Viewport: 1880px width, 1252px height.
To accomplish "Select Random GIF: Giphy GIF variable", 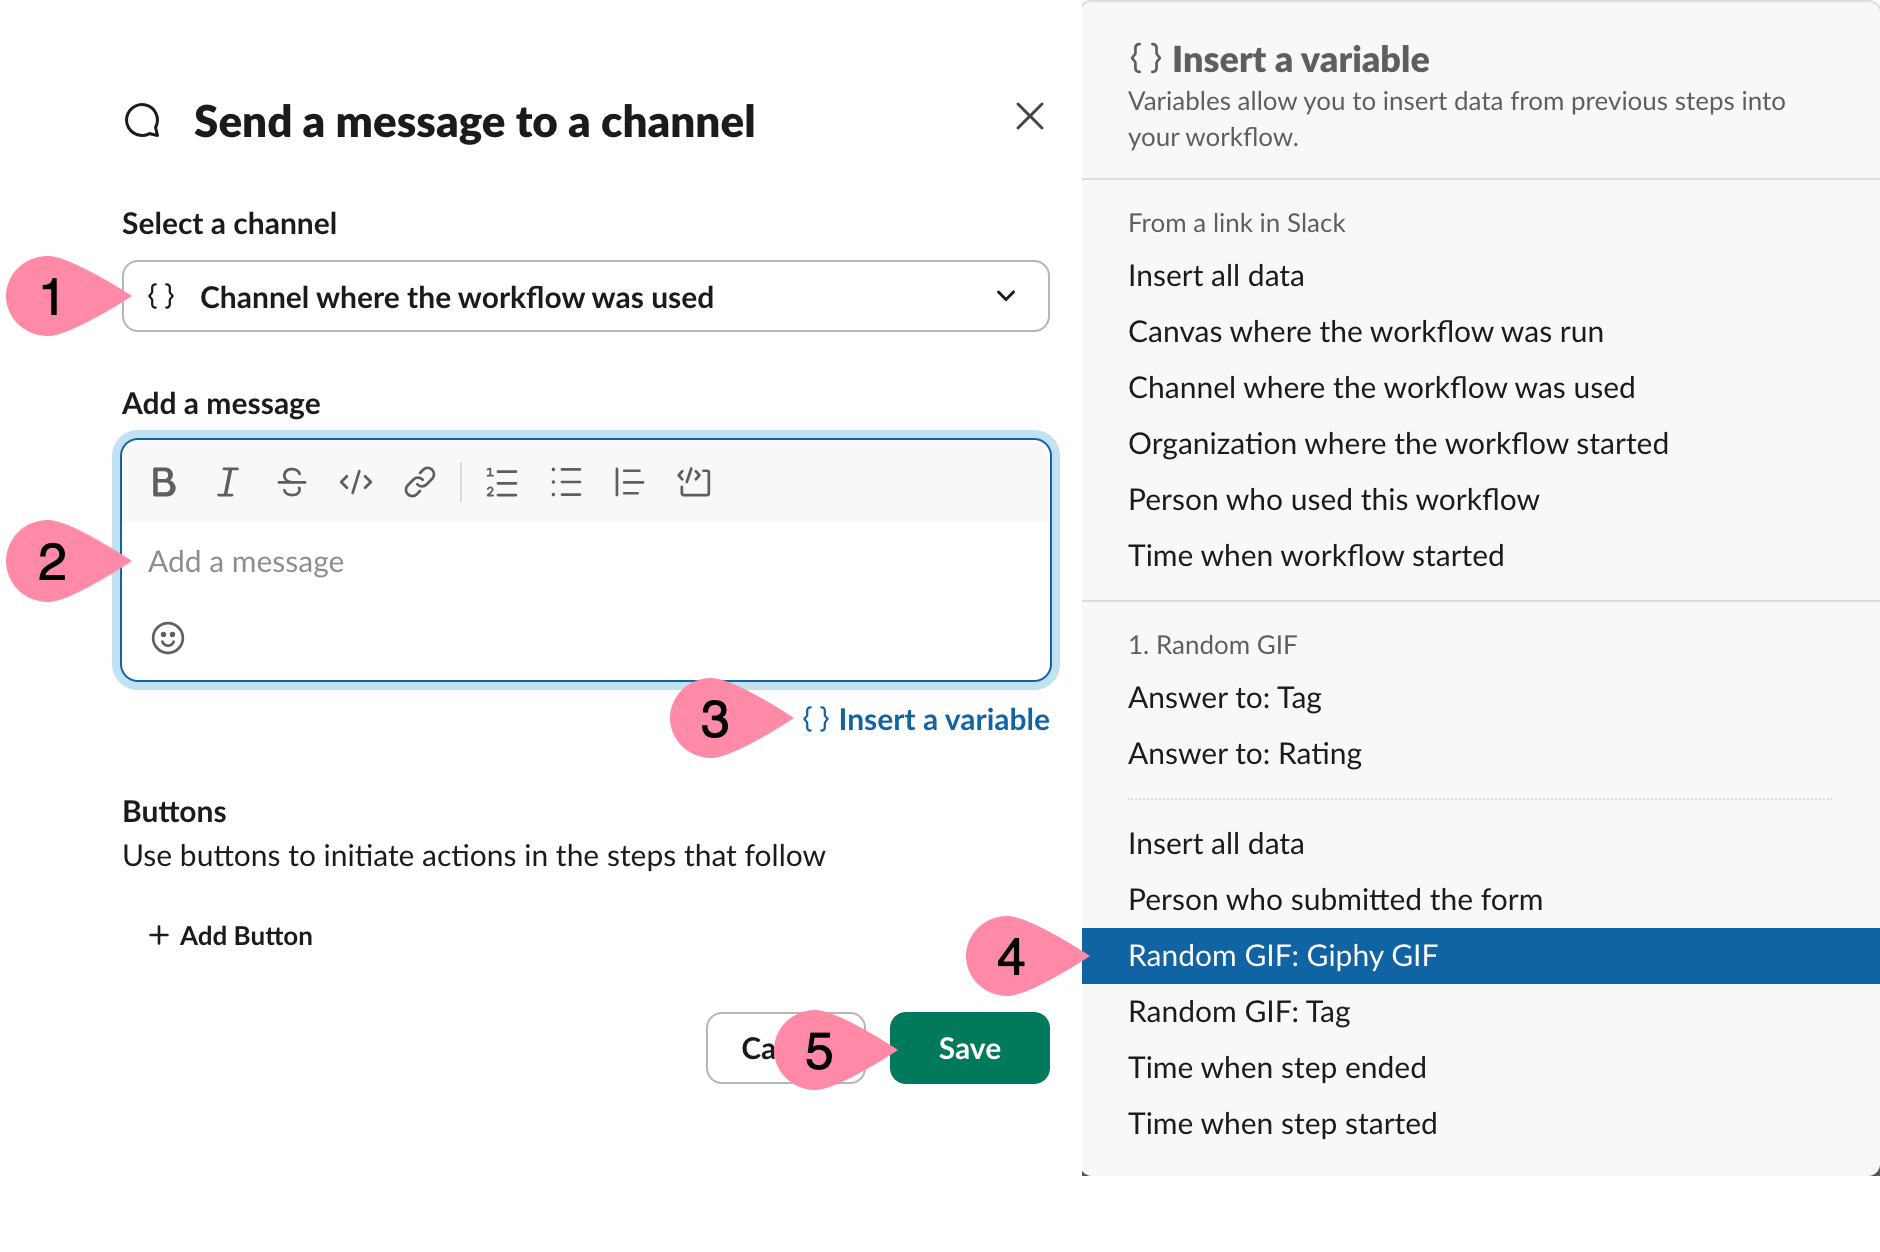I will tap(1283, 956).
